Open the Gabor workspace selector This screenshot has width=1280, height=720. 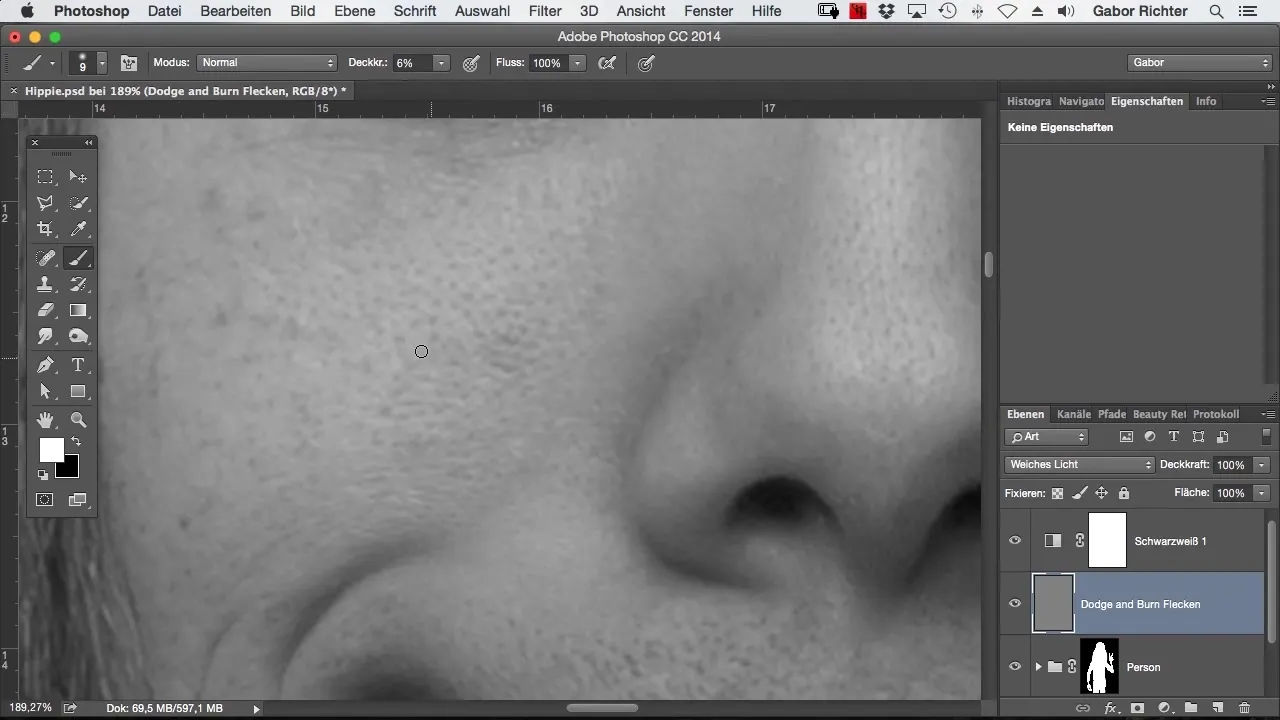1199,63
